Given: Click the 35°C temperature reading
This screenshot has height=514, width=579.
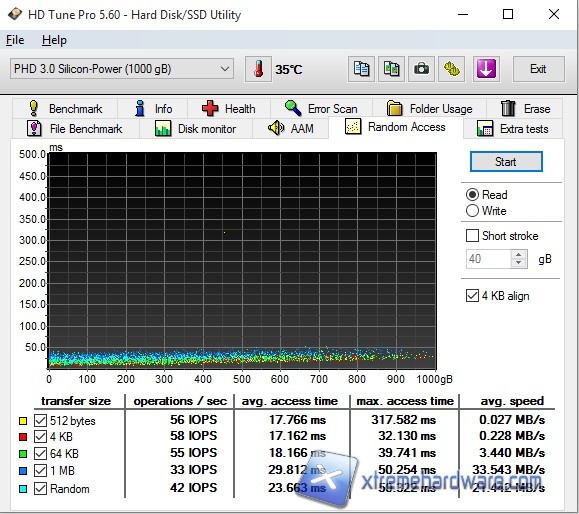Looking at the screenshot, I should click(289, 69).
